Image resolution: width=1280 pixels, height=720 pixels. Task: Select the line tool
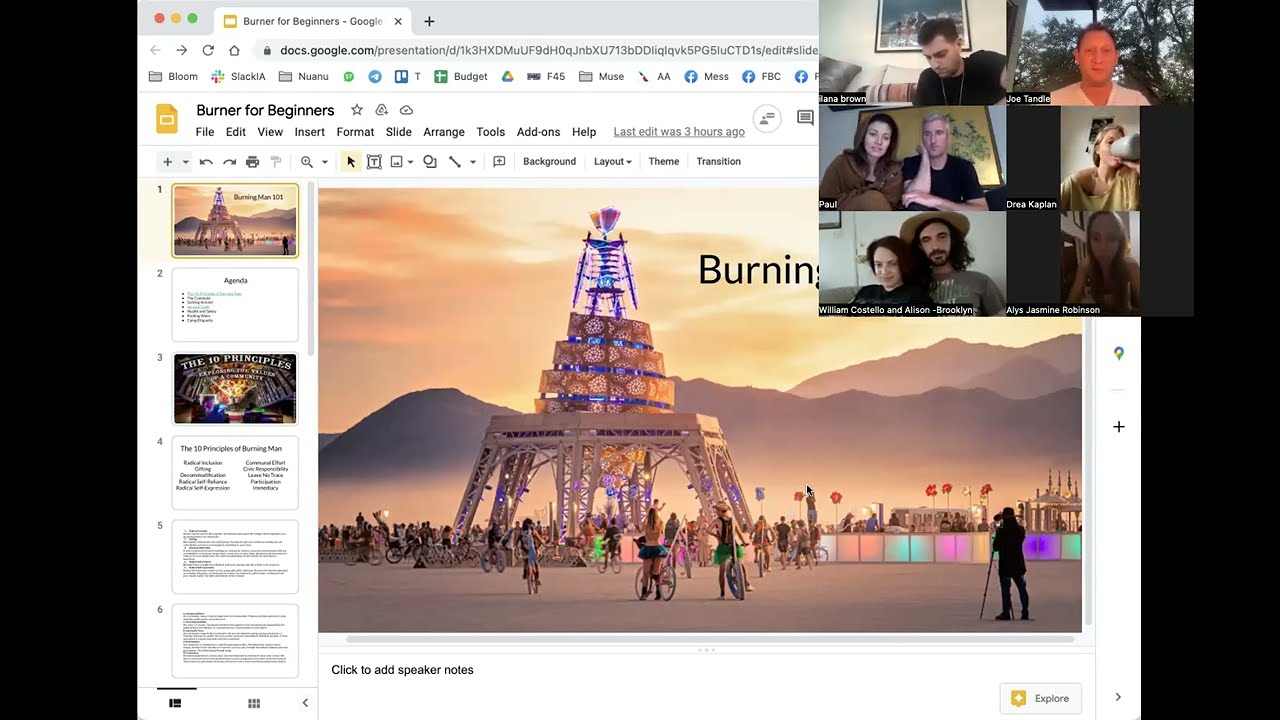click(x=455, y=162)
